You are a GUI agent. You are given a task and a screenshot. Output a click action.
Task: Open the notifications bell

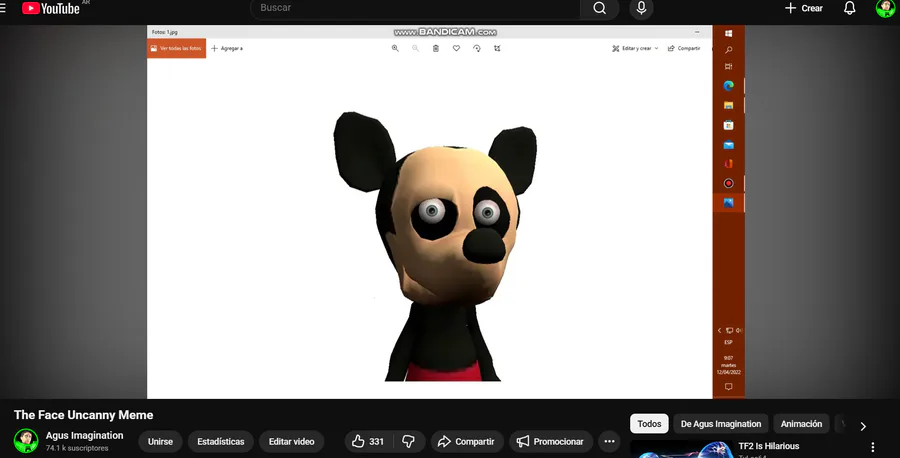coord(849,8)
